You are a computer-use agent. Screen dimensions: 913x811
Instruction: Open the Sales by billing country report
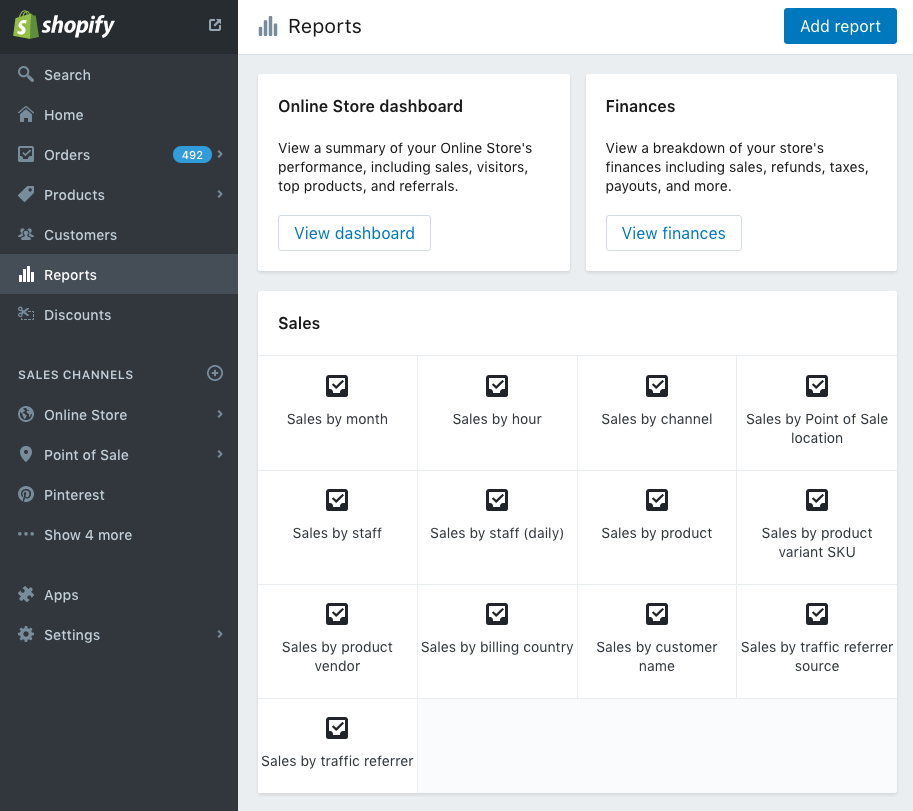coord(497,647)
